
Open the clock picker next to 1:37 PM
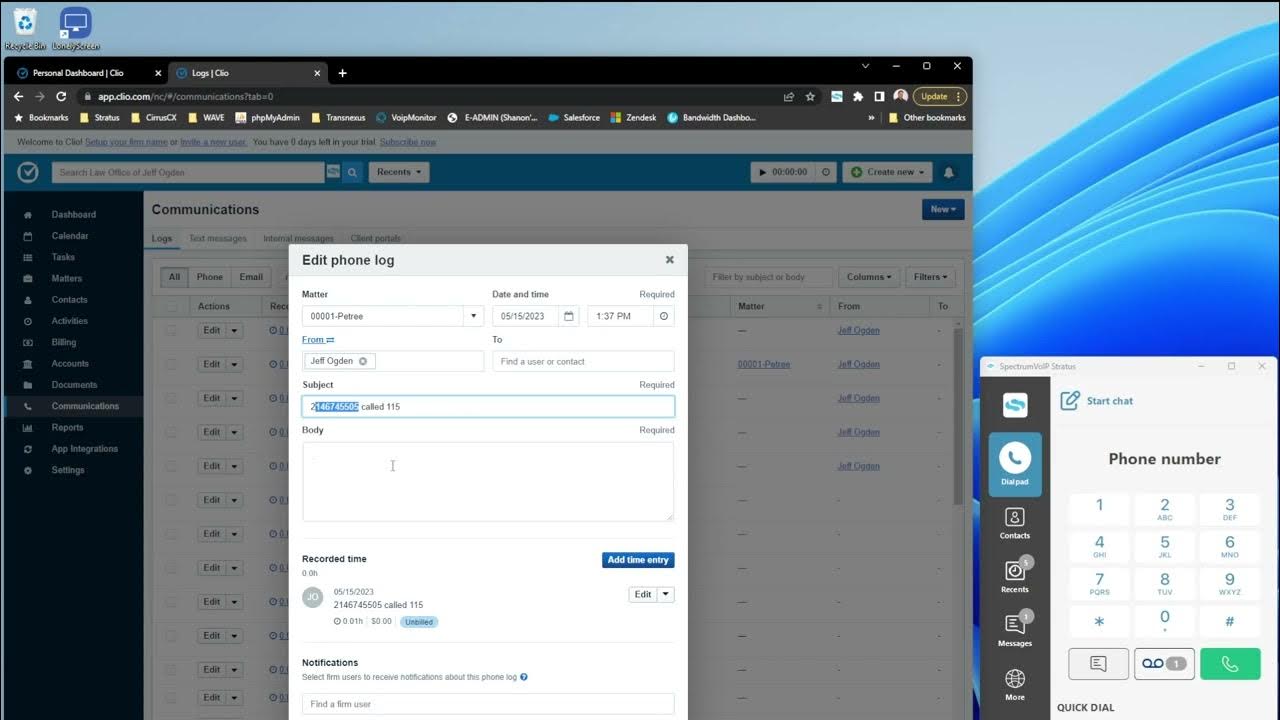[x=664, y=316]
